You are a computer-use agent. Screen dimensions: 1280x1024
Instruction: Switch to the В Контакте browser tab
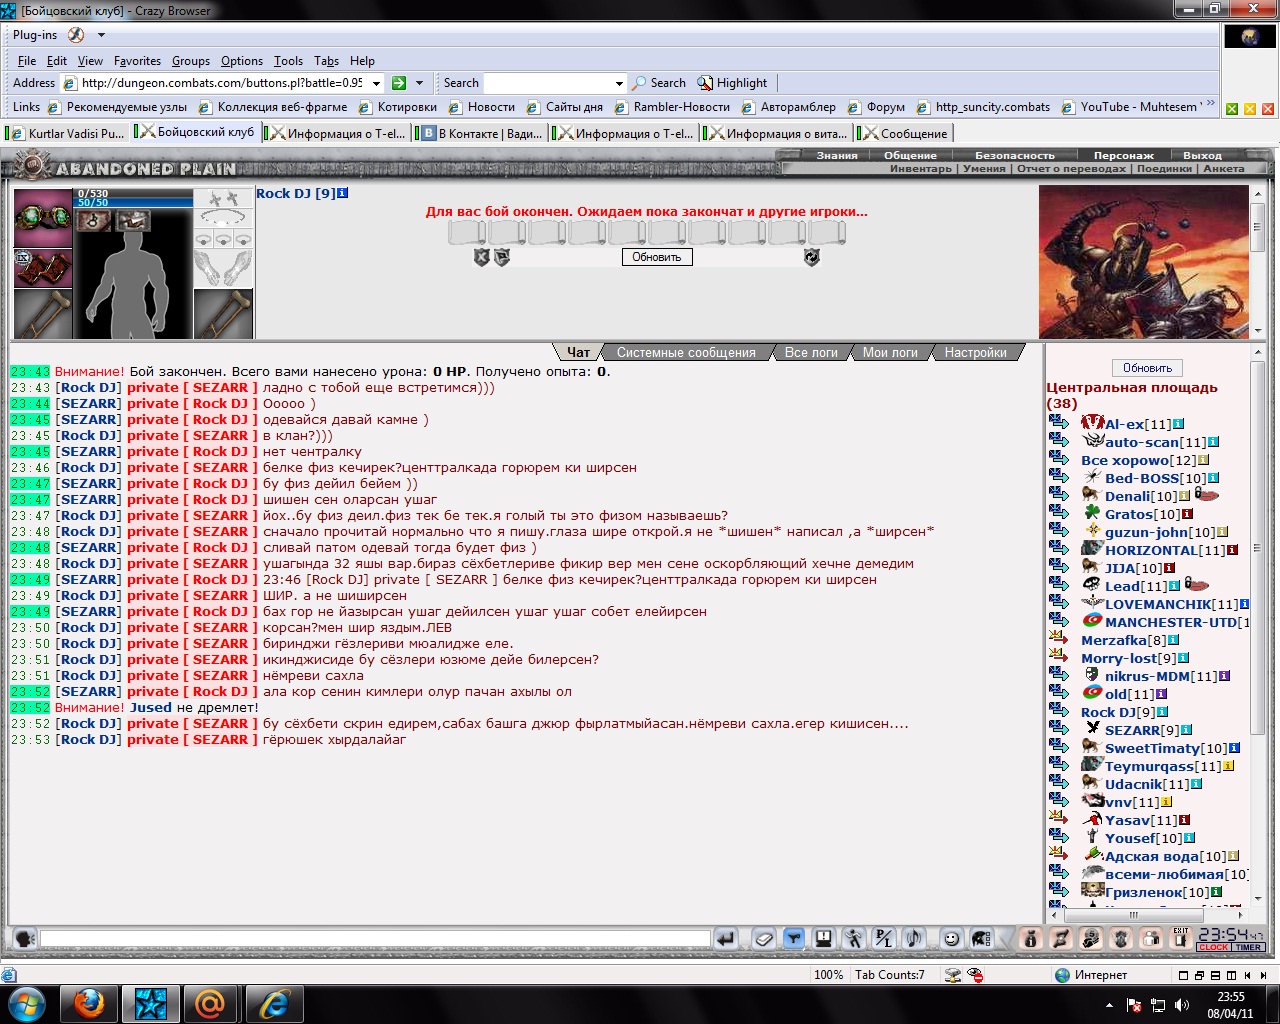click(483, 133)
